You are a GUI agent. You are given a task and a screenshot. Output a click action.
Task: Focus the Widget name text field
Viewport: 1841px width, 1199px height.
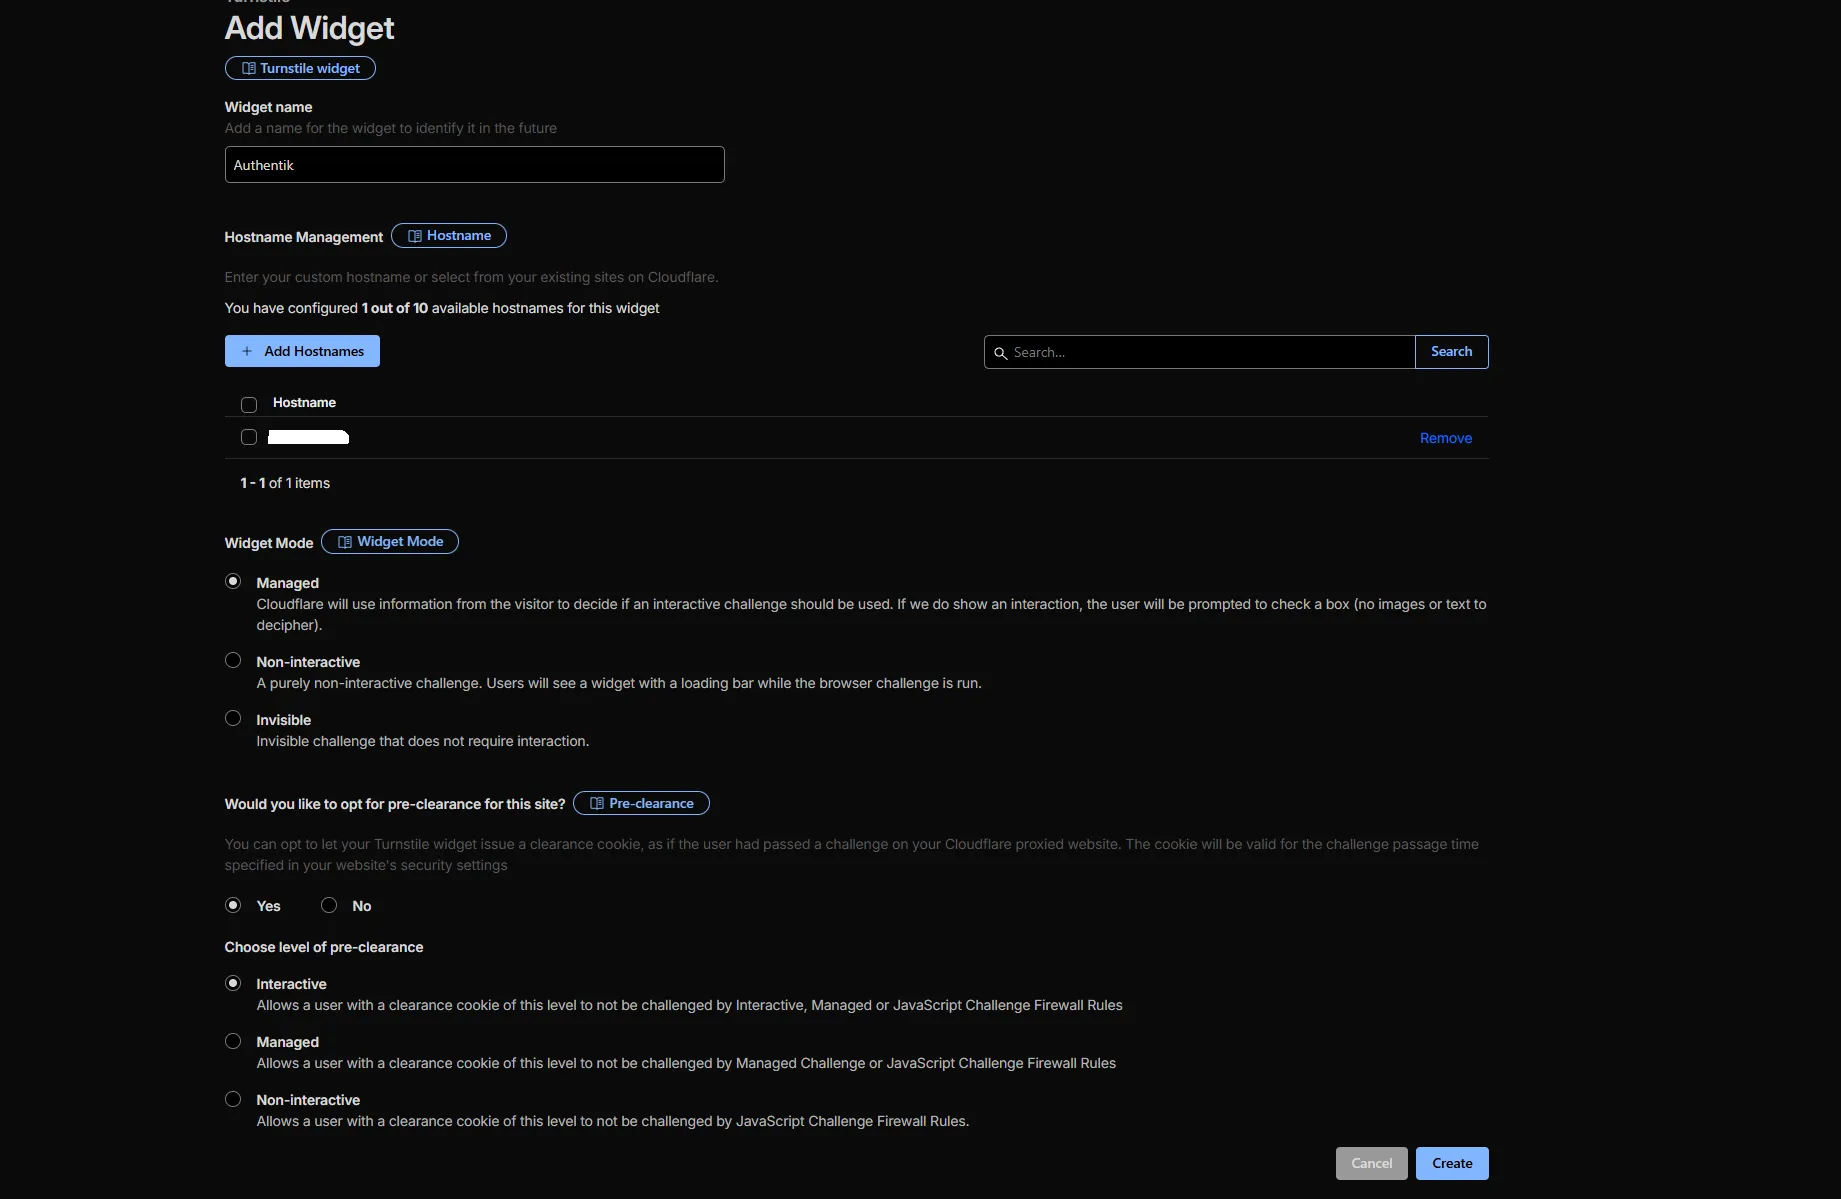pos(474,165)
